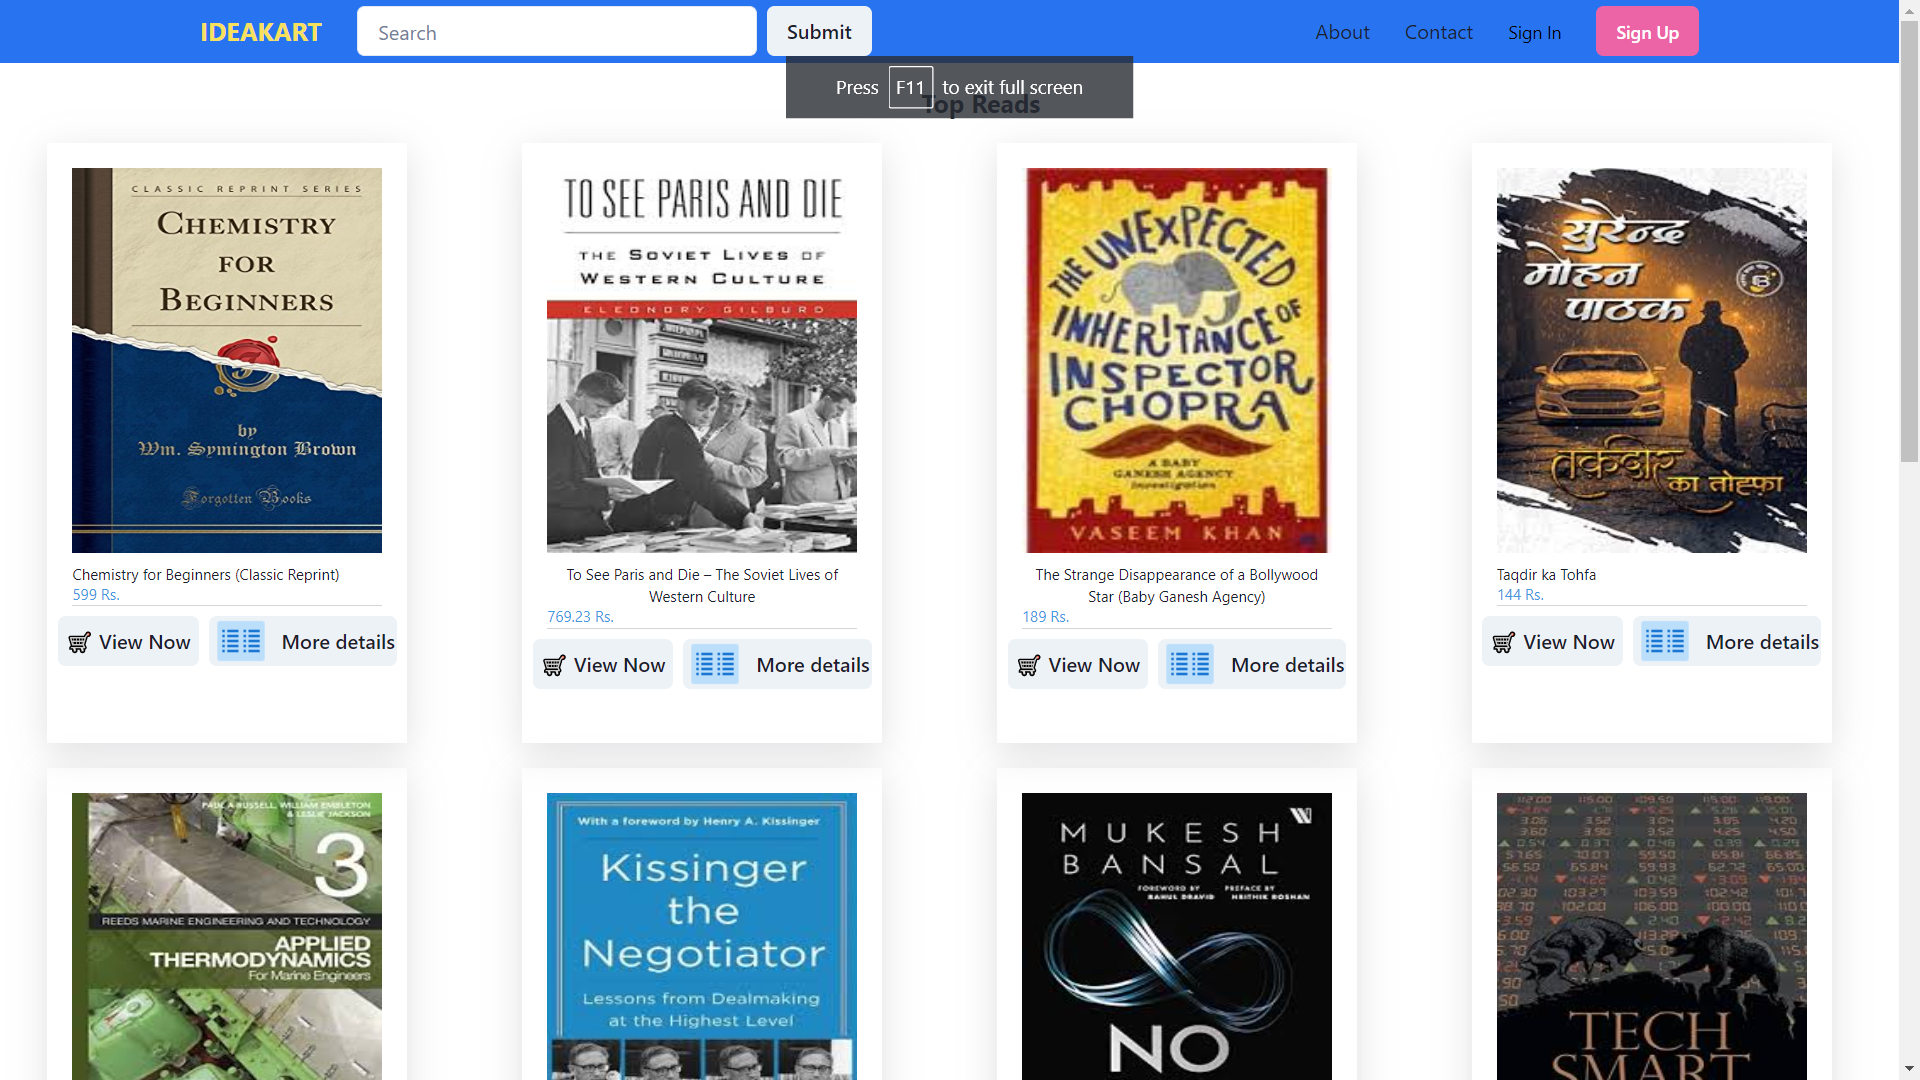Click list icon on To See Paris card
The width and height of the screenshot is (1920, 1080).
tap(716, 665)
